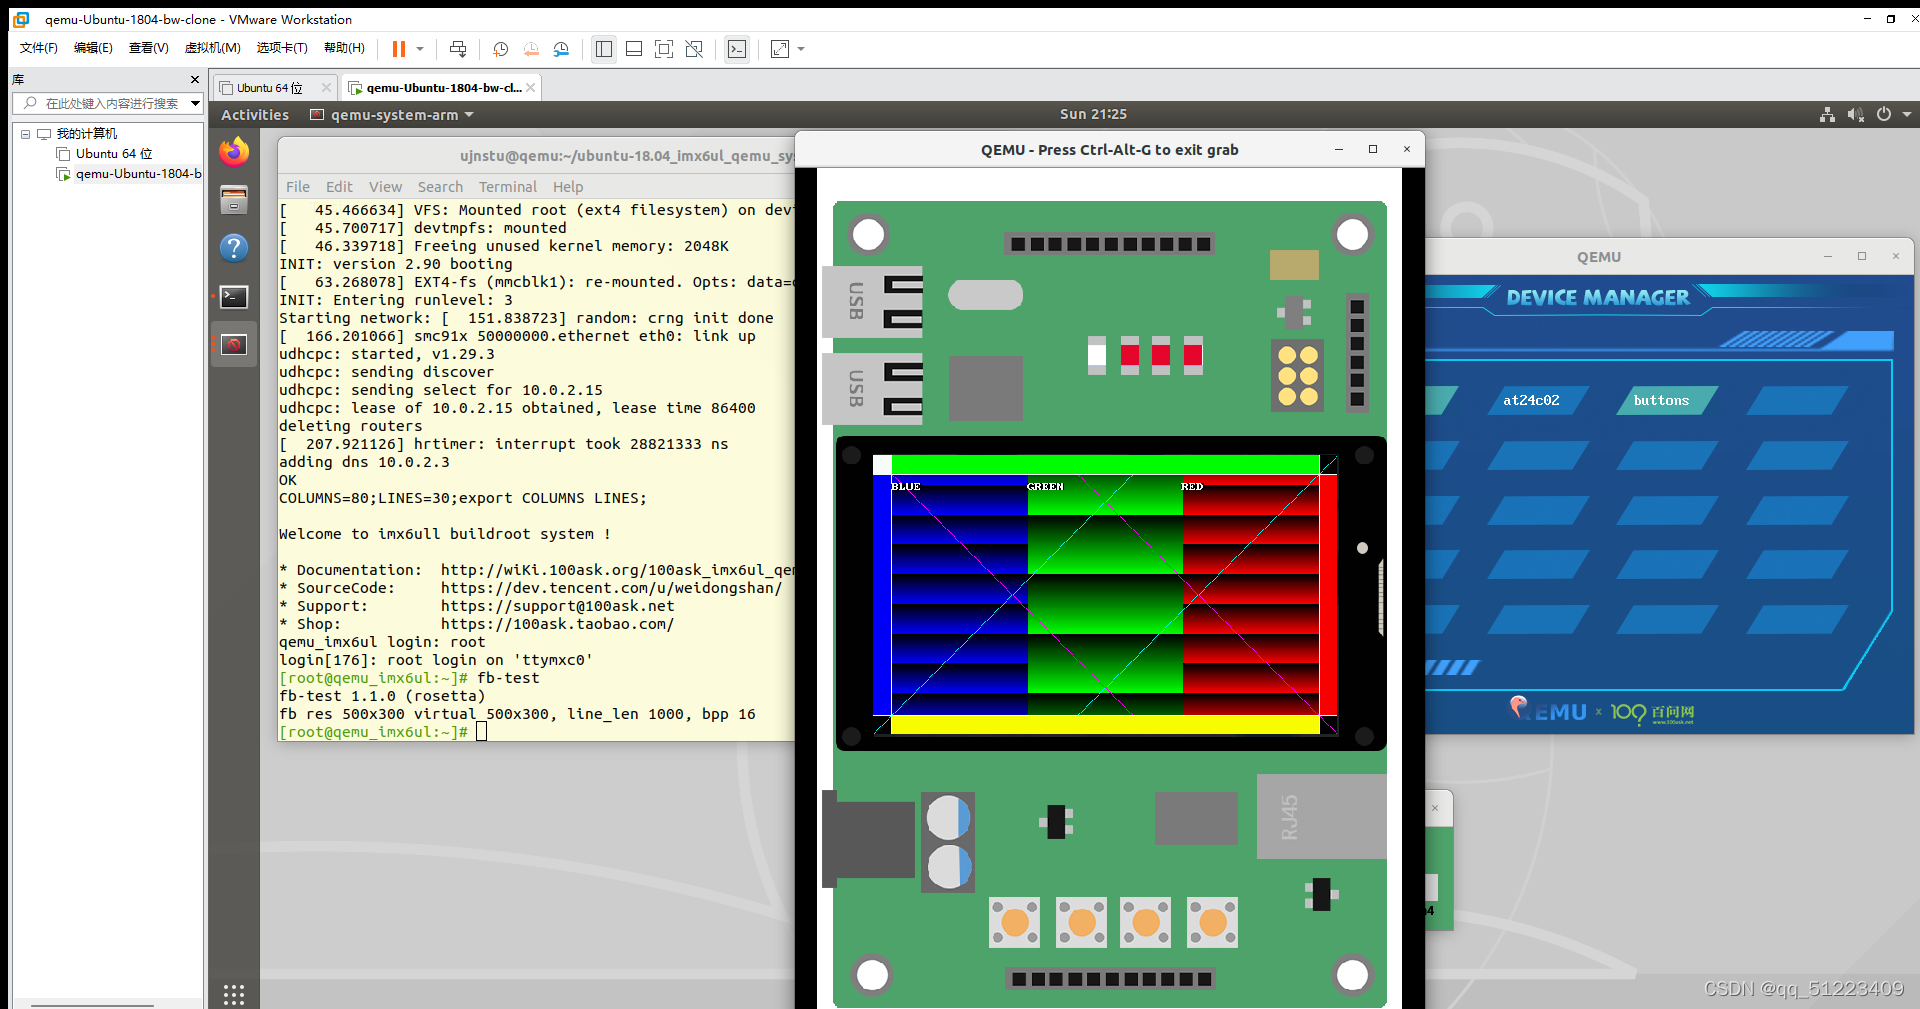Open the snapshot manager
Image resolution: width=1920 pixels, height=1009 pixels.
562,49
